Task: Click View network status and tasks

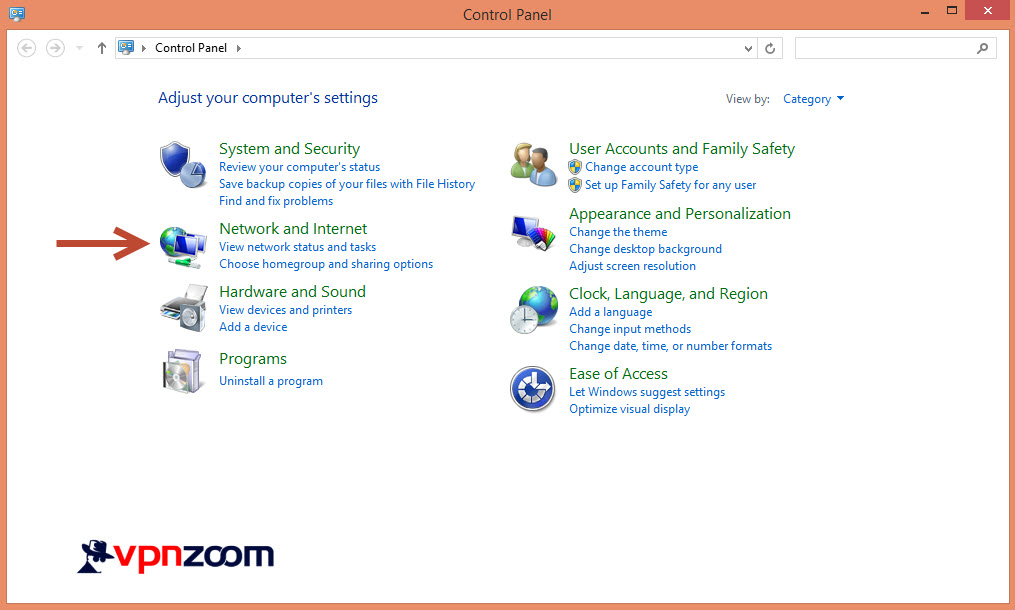Action: 298,247
